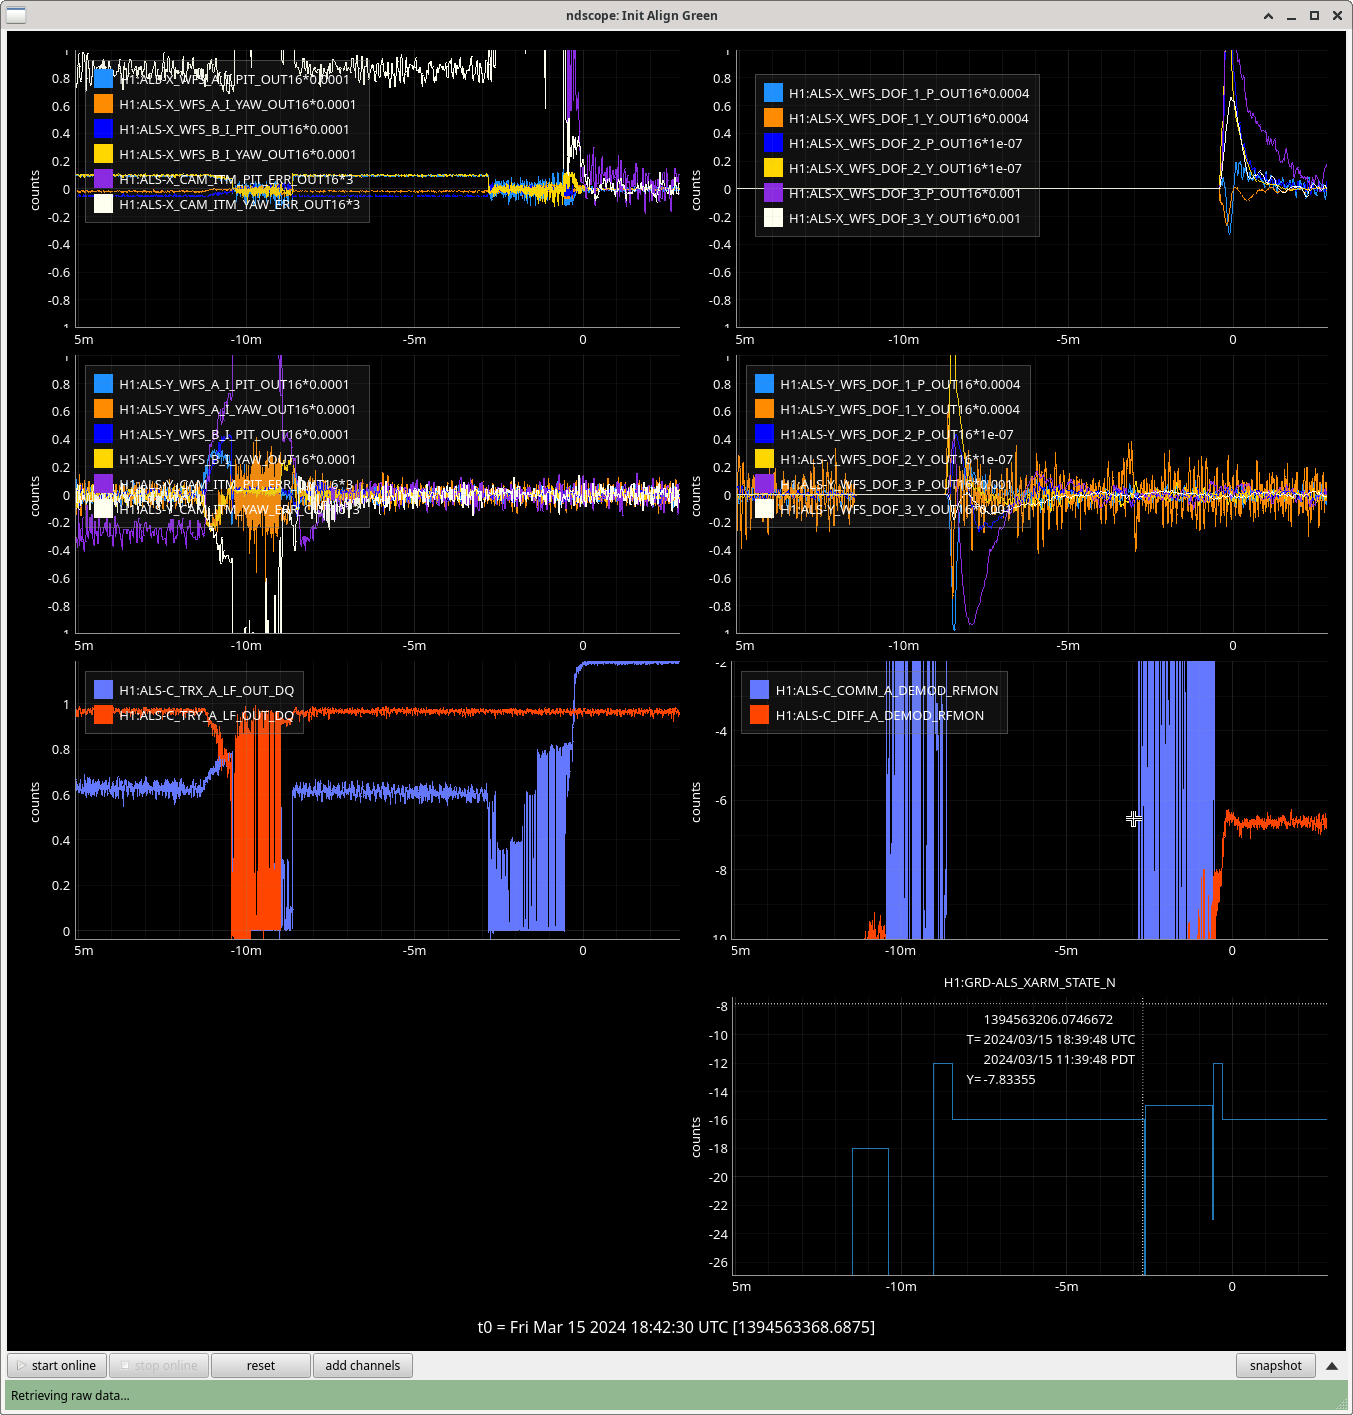Click the yellow ALS-X_WFS_DOF_2_Y legend swatch
The image size is (1353, 1415).
[773, 168]
